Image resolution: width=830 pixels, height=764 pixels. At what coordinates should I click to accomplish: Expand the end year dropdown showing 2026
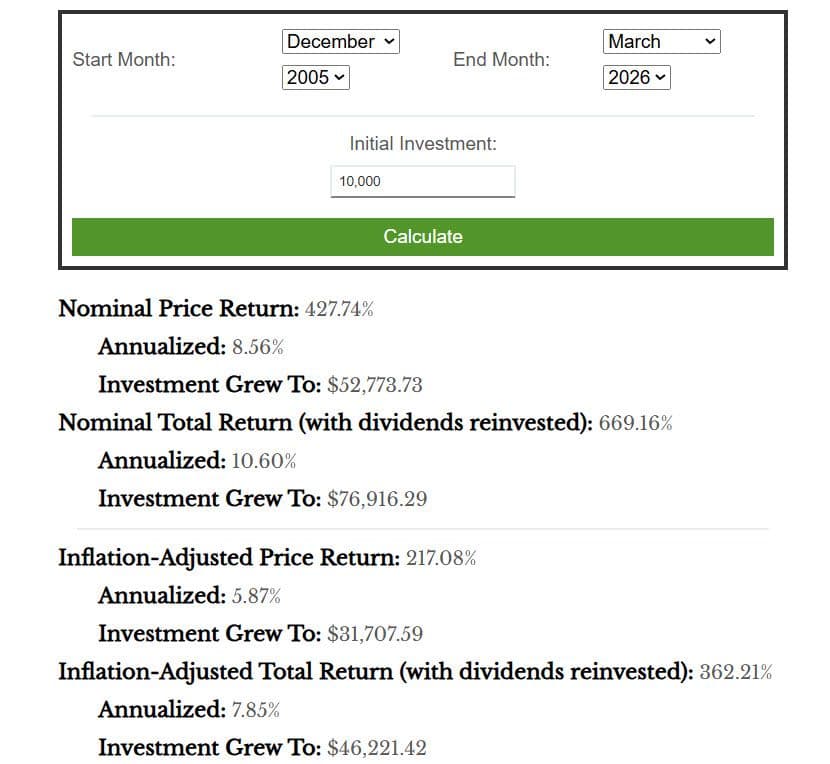click(636, 77)
